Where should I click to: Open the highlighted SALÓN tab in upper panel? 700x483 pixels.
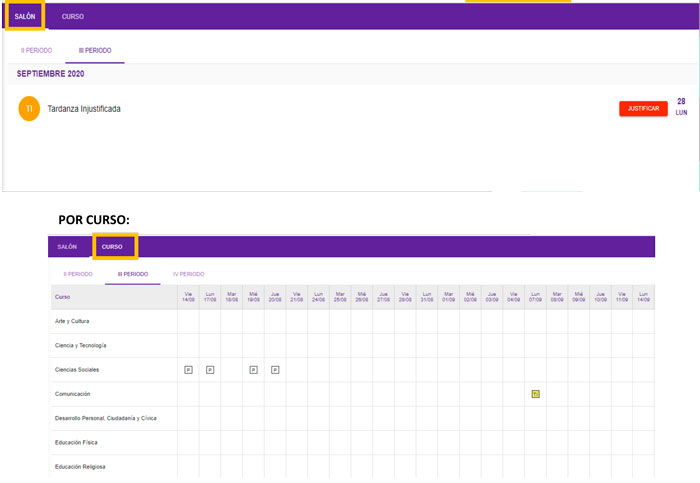pyautogui.click(x=25, y=17)
